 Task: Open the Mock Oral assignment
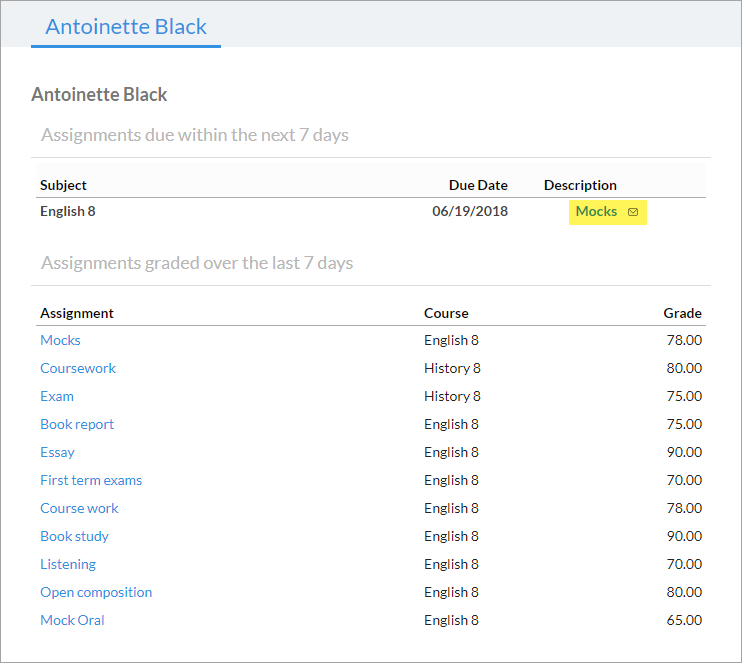click(72, 620)
